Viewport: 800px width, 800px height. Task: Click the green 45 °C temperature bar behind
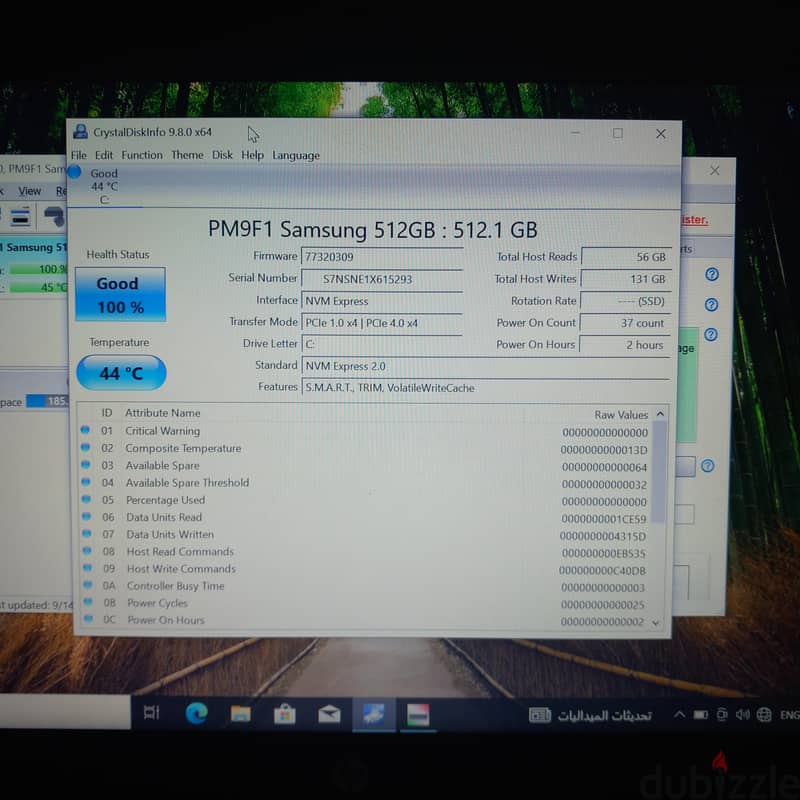(x=38, y=287)
